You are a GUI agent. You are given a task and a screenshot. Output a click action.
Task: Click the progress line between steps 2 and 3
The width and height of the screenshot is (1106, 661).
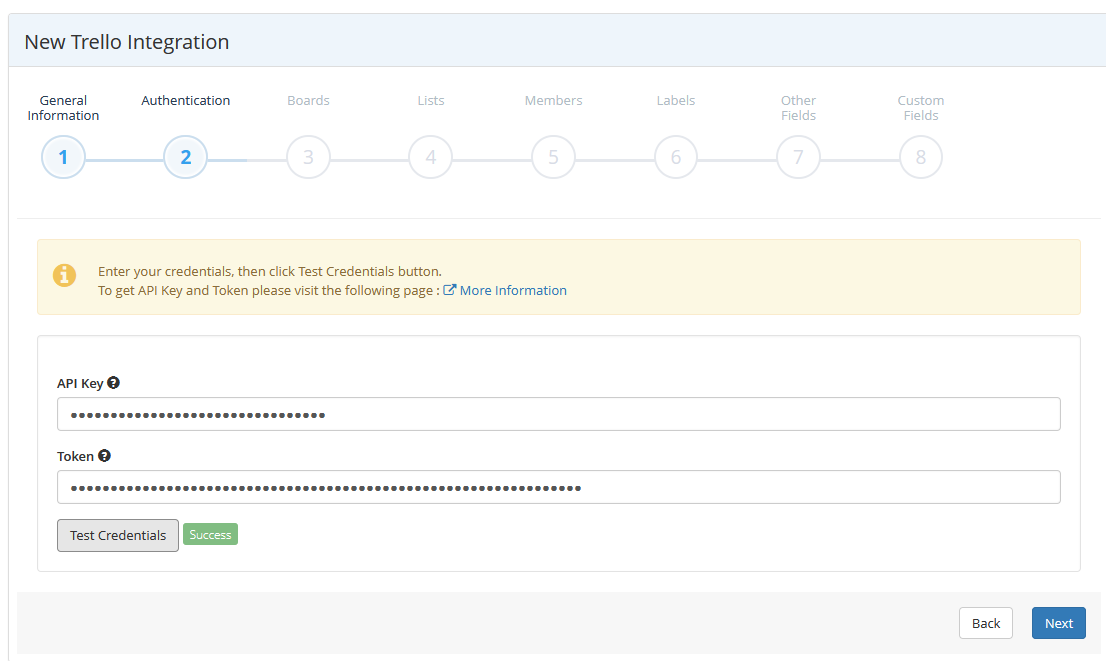(246, 157)
